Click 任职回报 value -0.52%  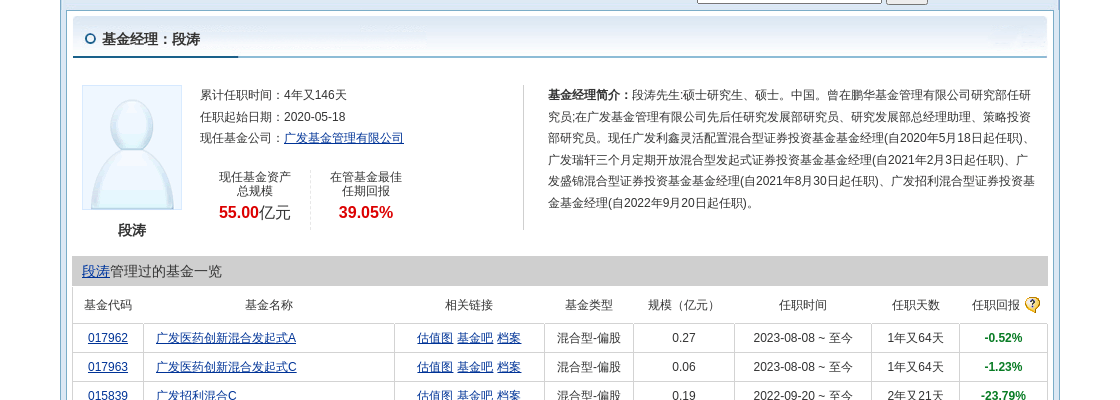coord(1003,338)
